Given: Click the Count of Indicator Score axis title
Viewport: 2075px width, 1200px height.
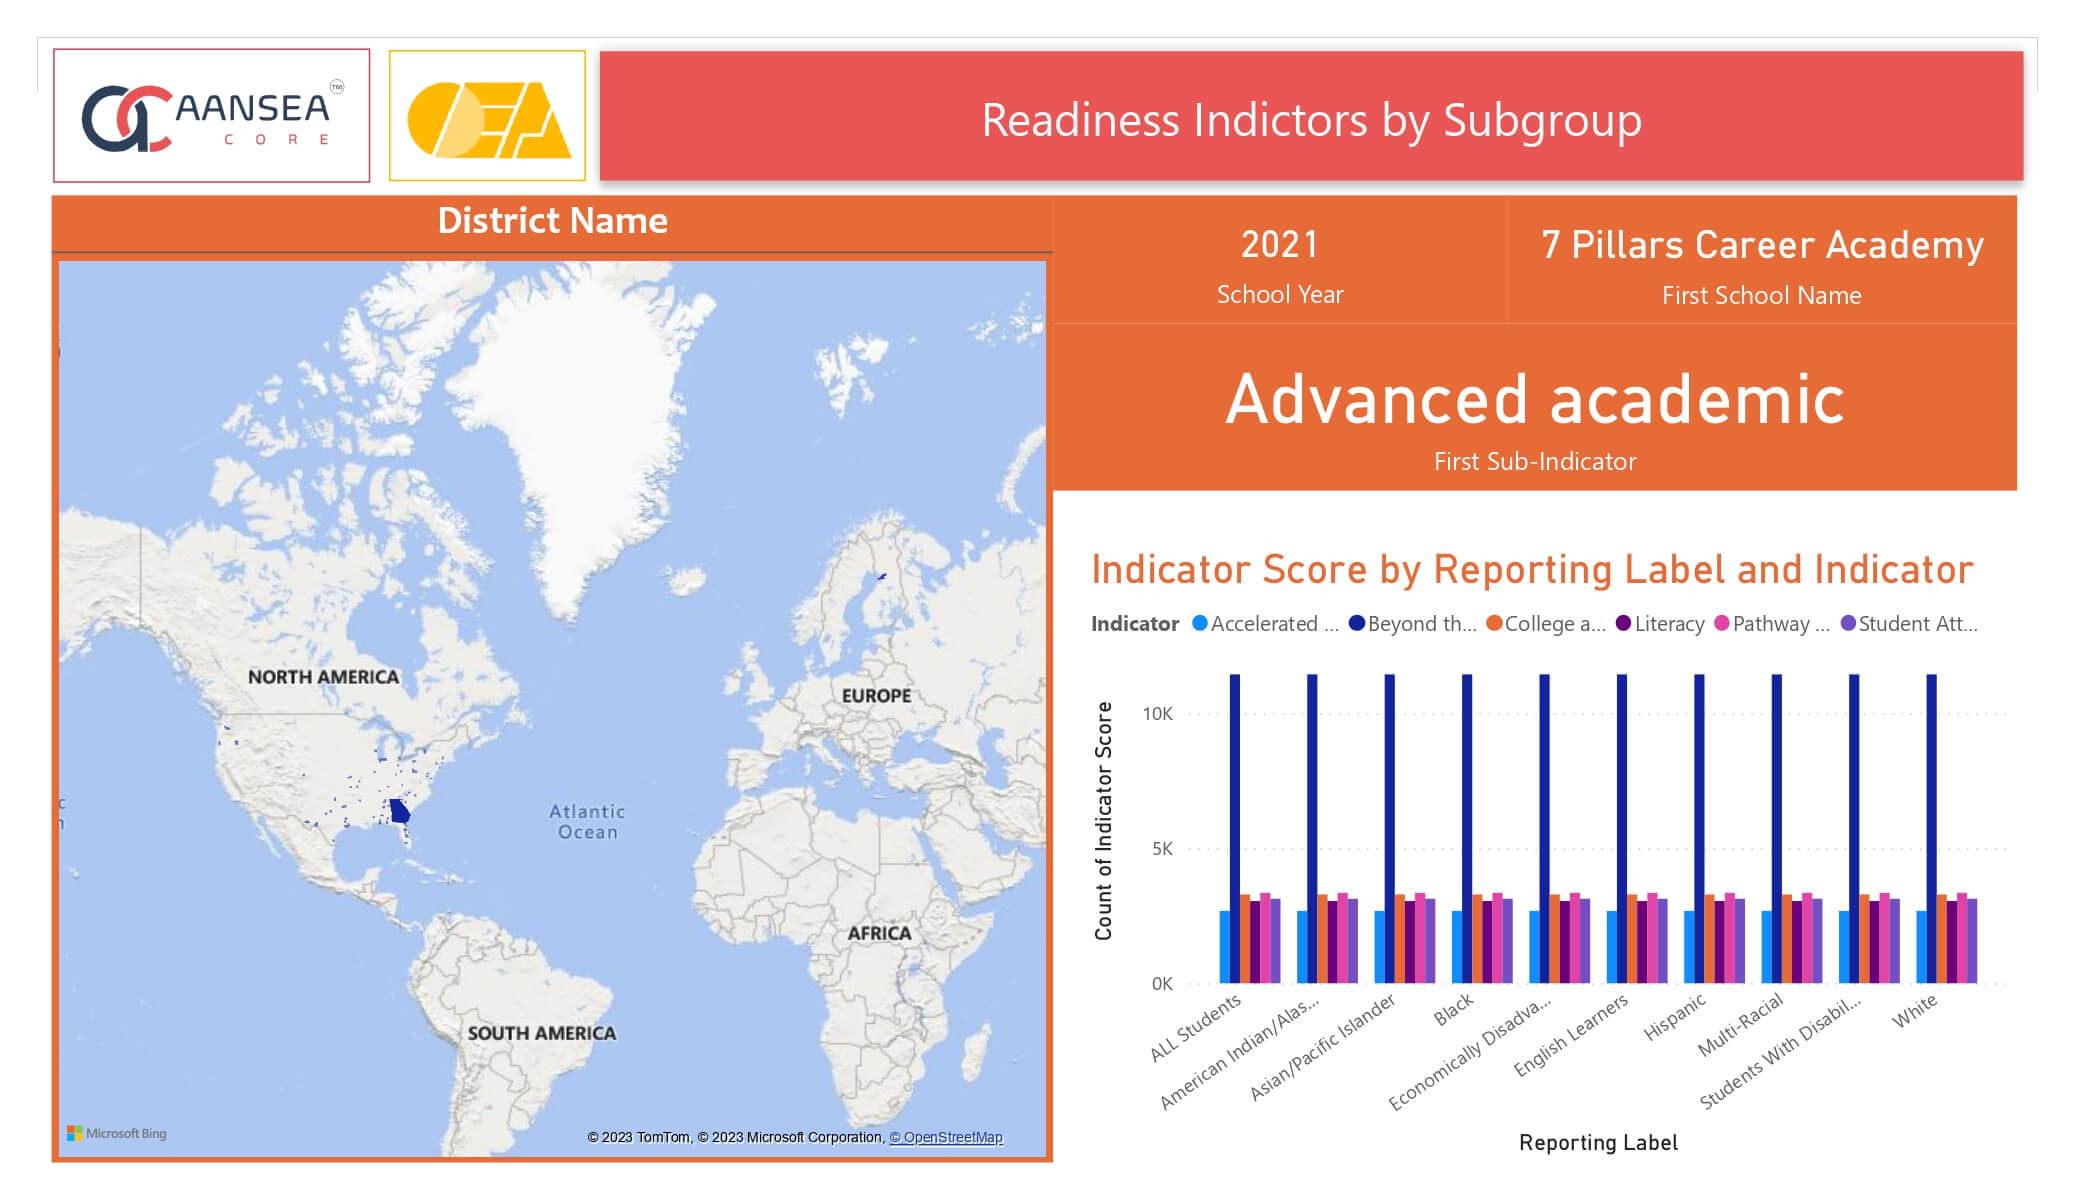Looking at the screenshot, I should pos(1103,821).
